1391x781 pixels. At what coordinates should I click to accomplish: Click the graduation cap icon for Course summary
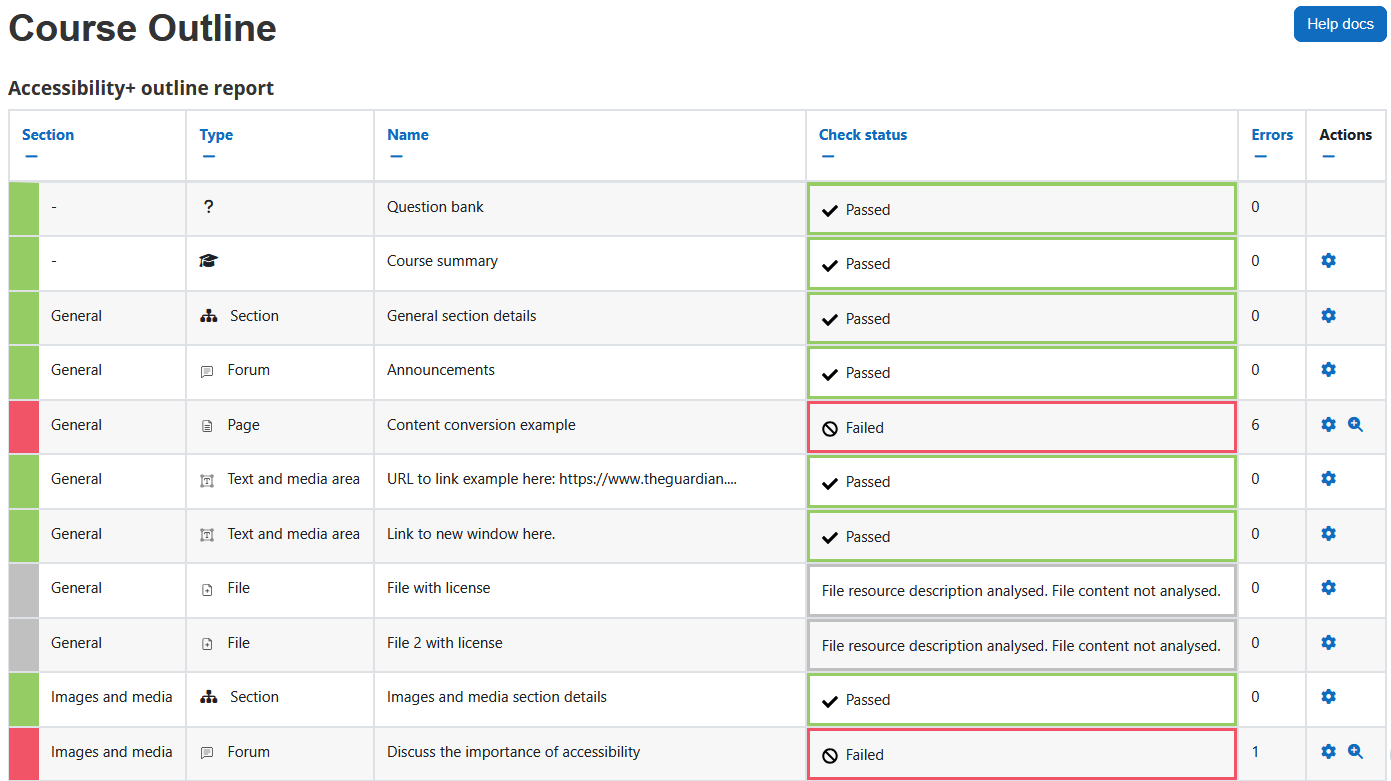[208, 261]
